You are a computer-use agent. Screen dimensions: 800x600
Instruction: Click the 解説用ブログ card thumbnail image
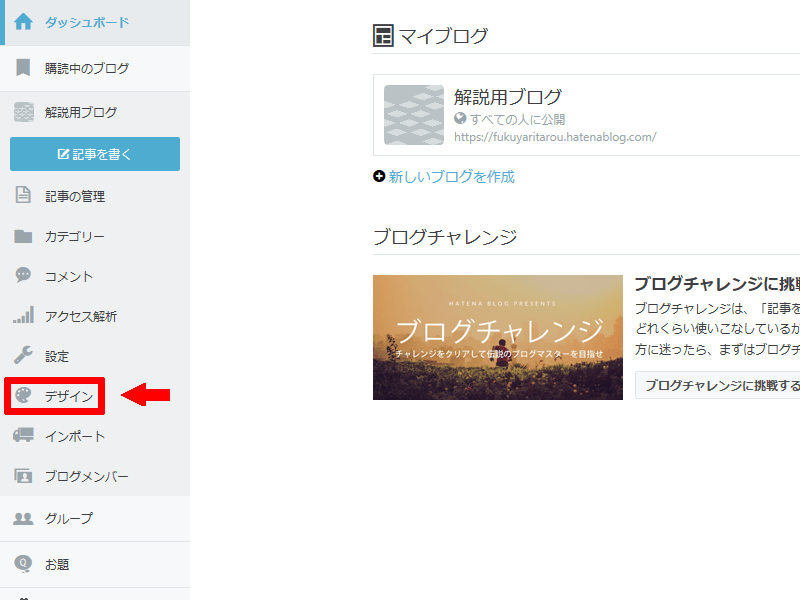(x=414, y=115)
